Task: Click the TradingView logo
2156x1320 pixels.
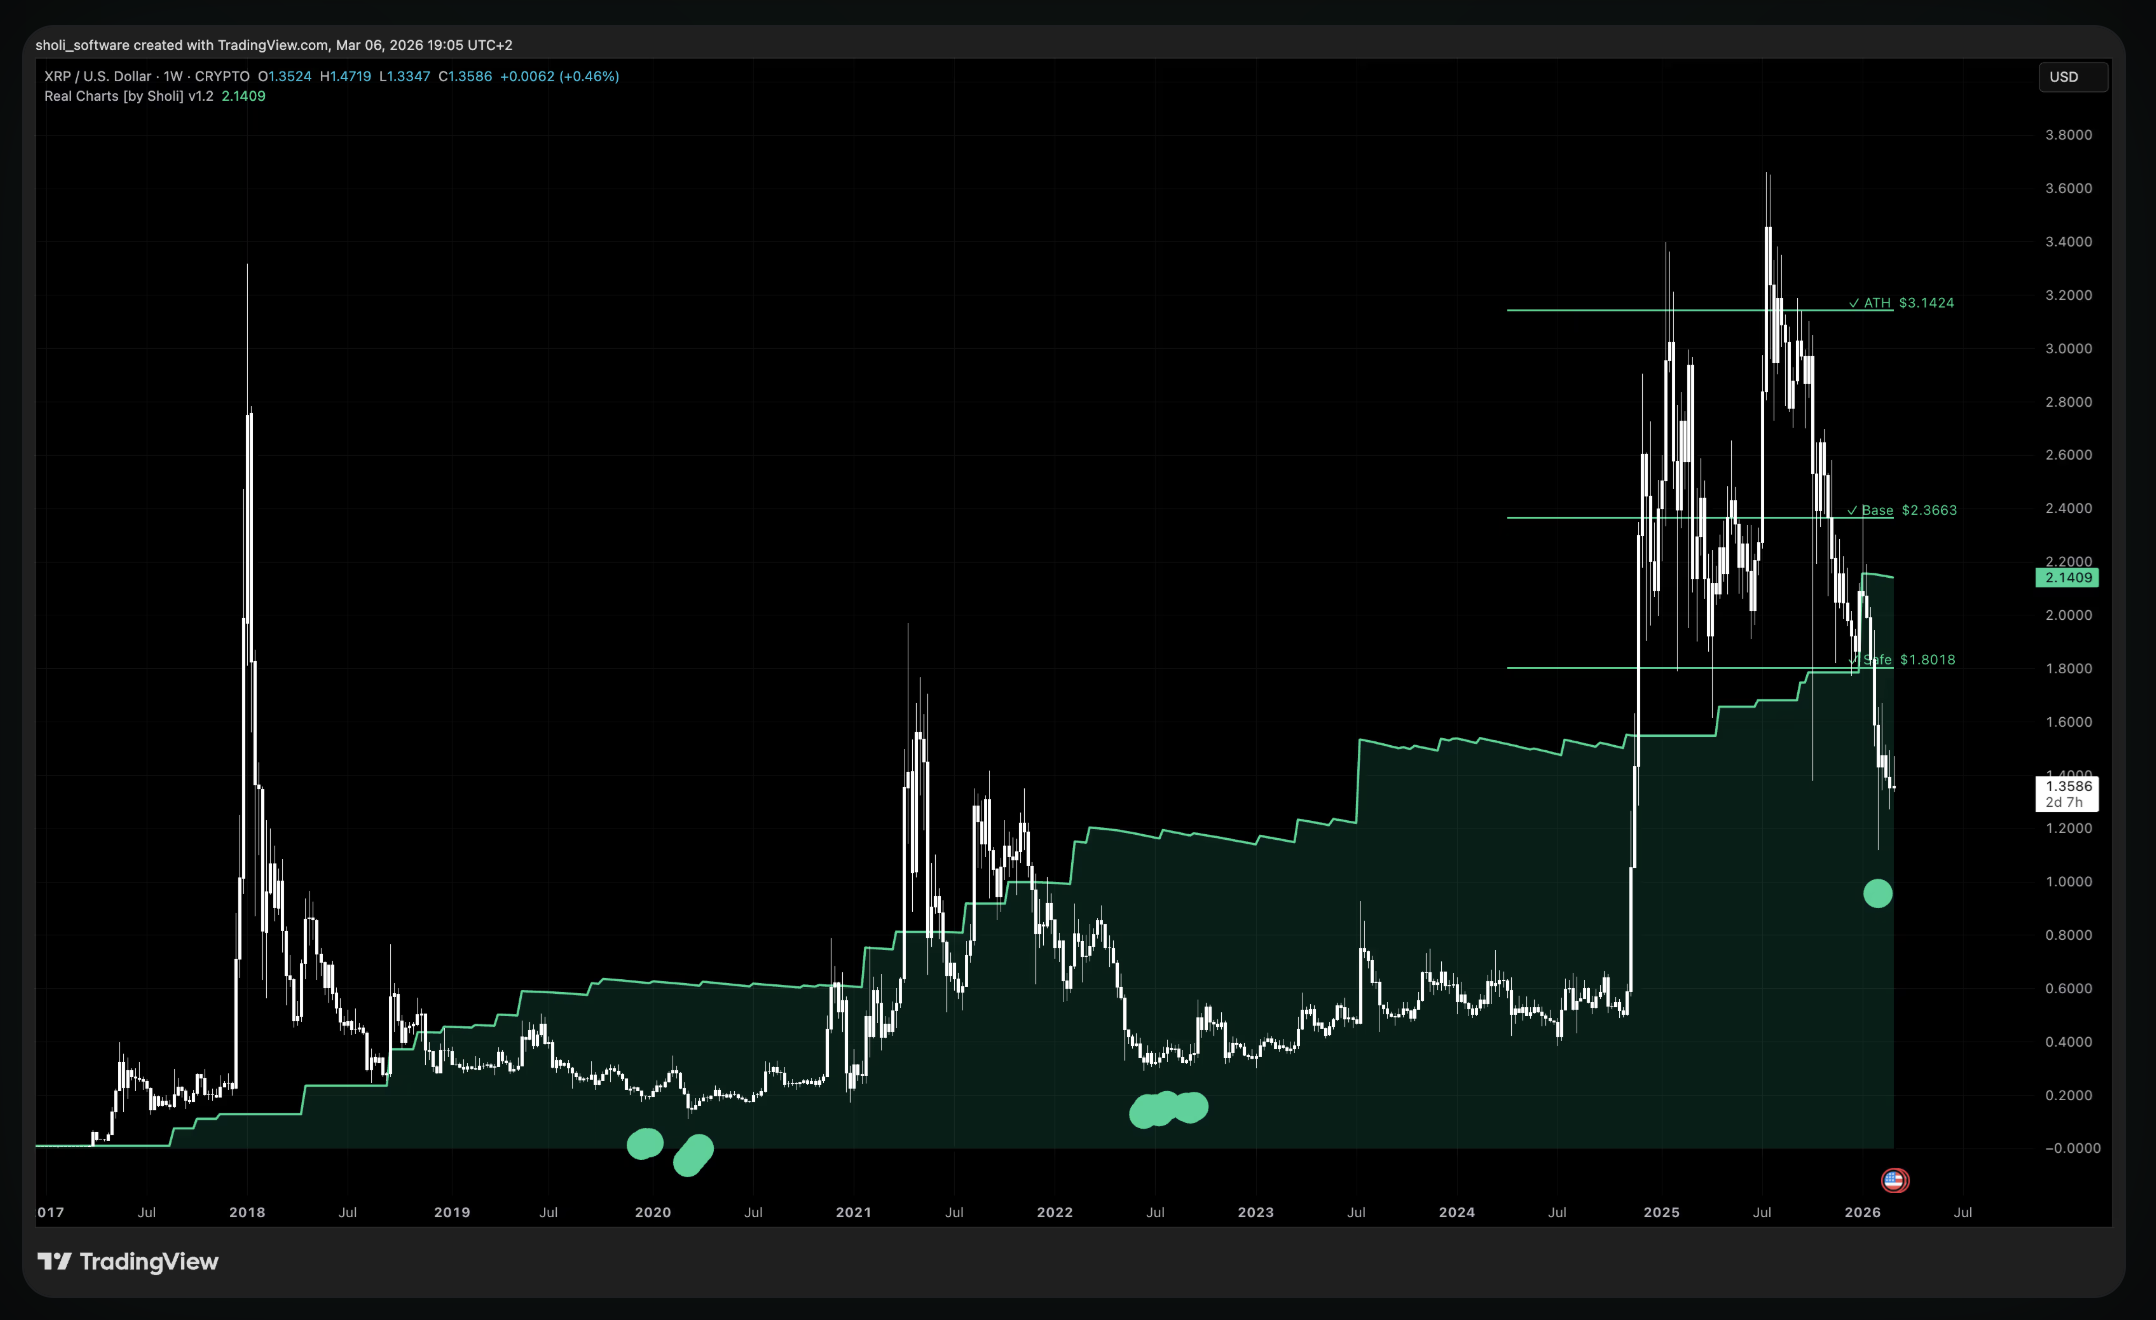Action: [128, 1262]
